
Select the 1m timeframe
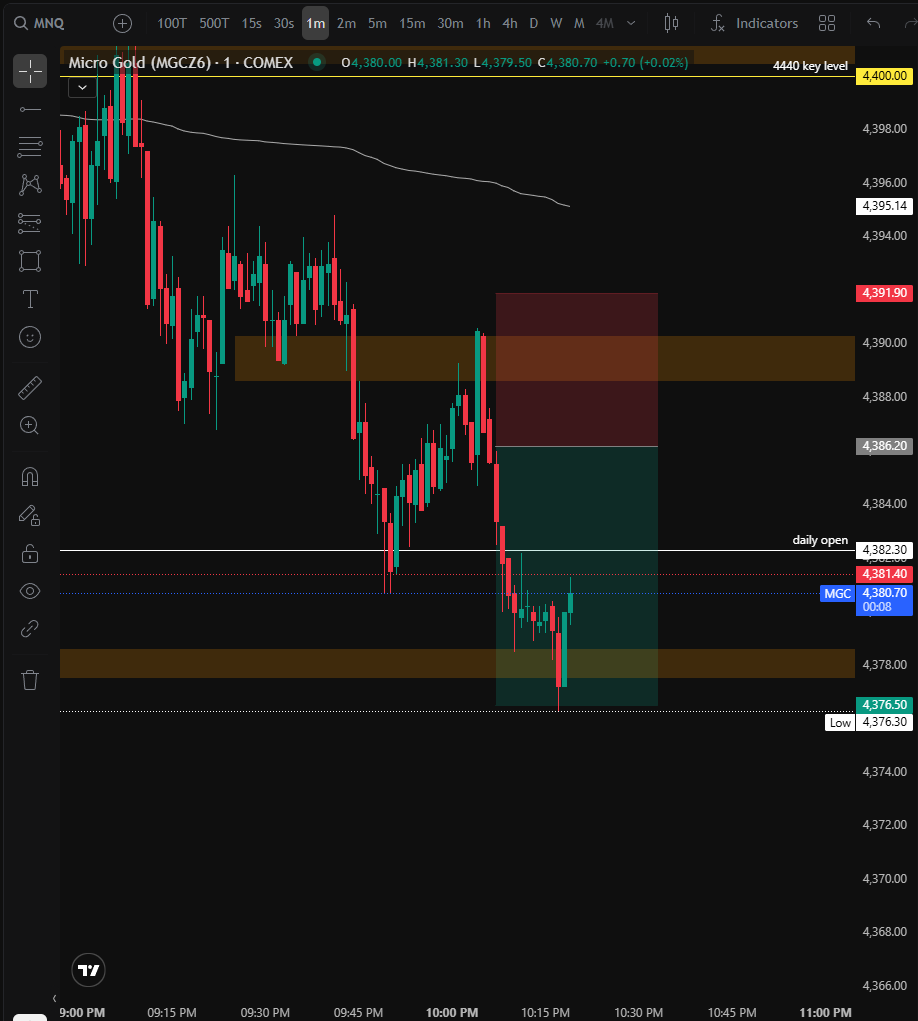click(x=316, y=23)
